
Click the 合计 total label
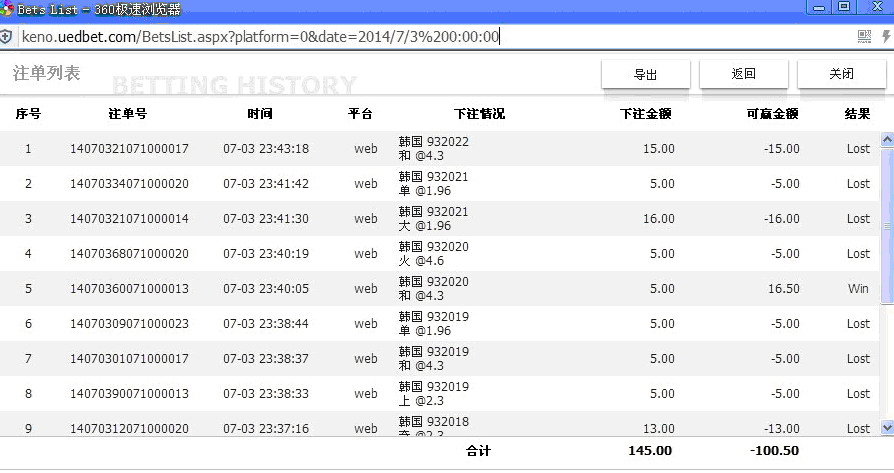click(478, 451)
